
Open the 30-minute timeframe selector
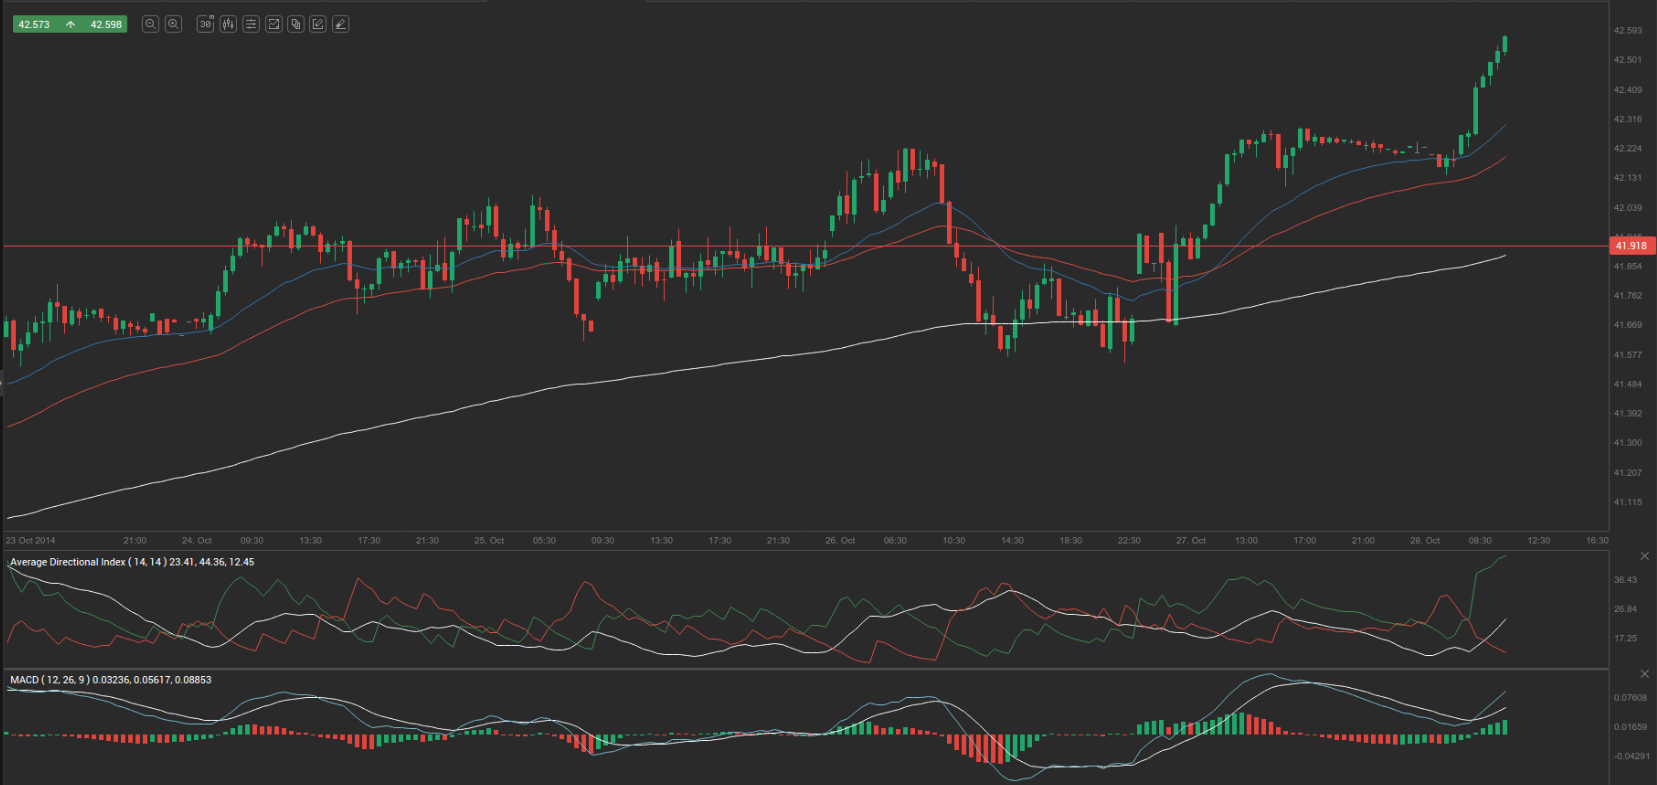coord(205,24)
